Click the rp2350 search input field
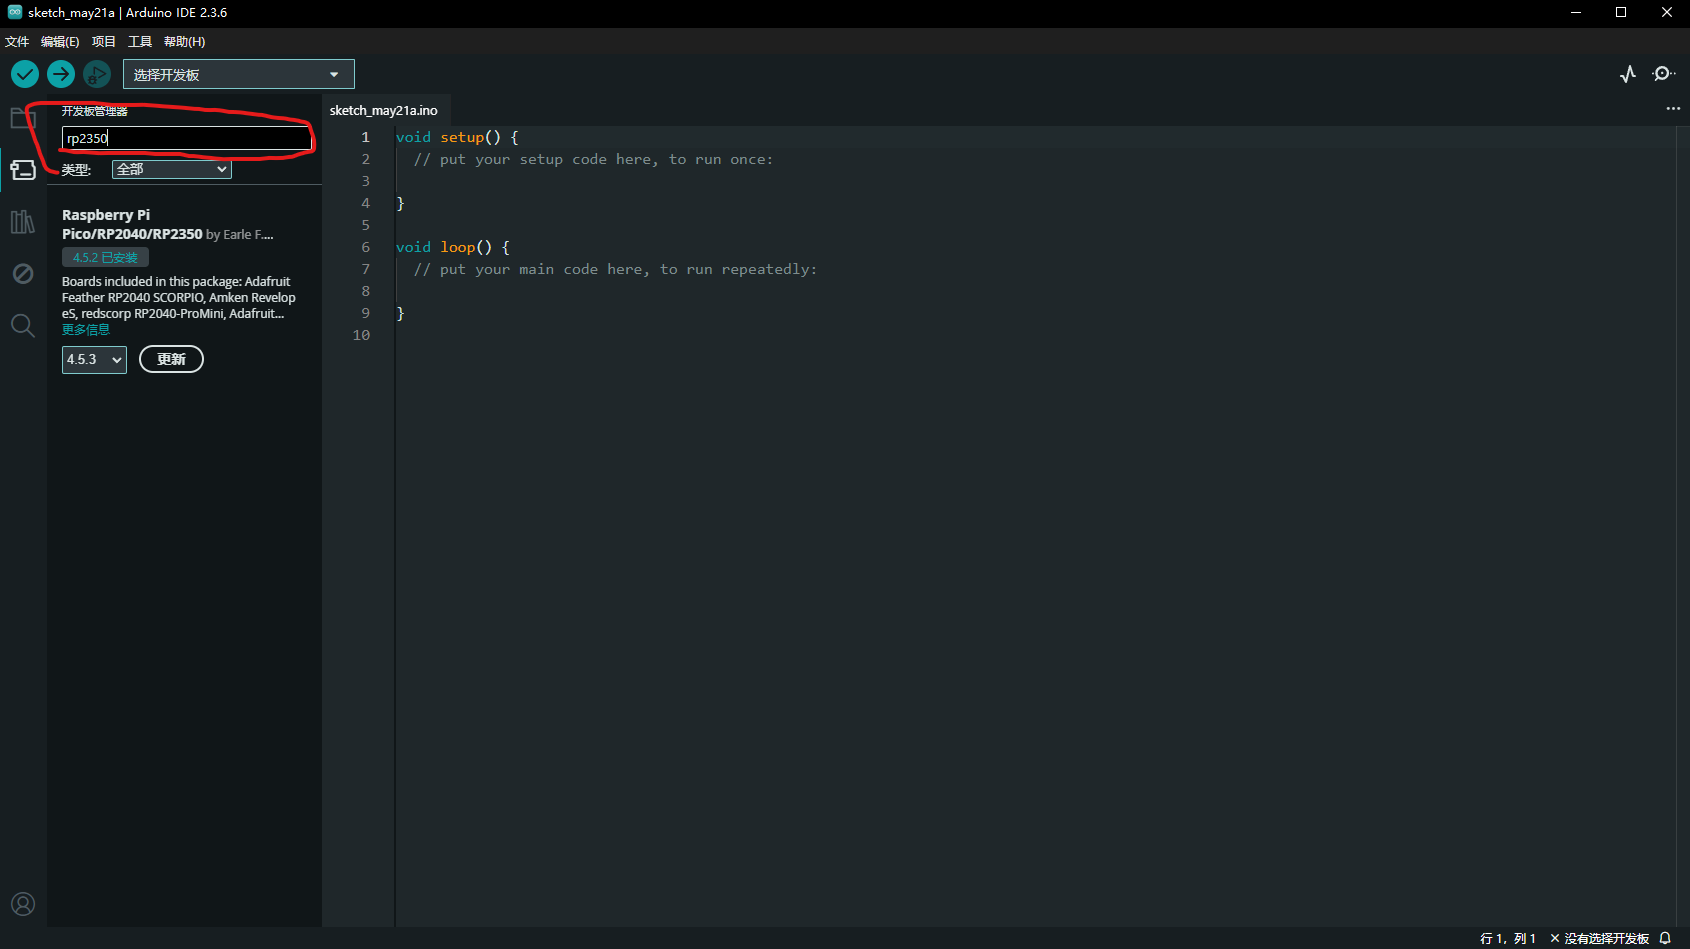 186,138
